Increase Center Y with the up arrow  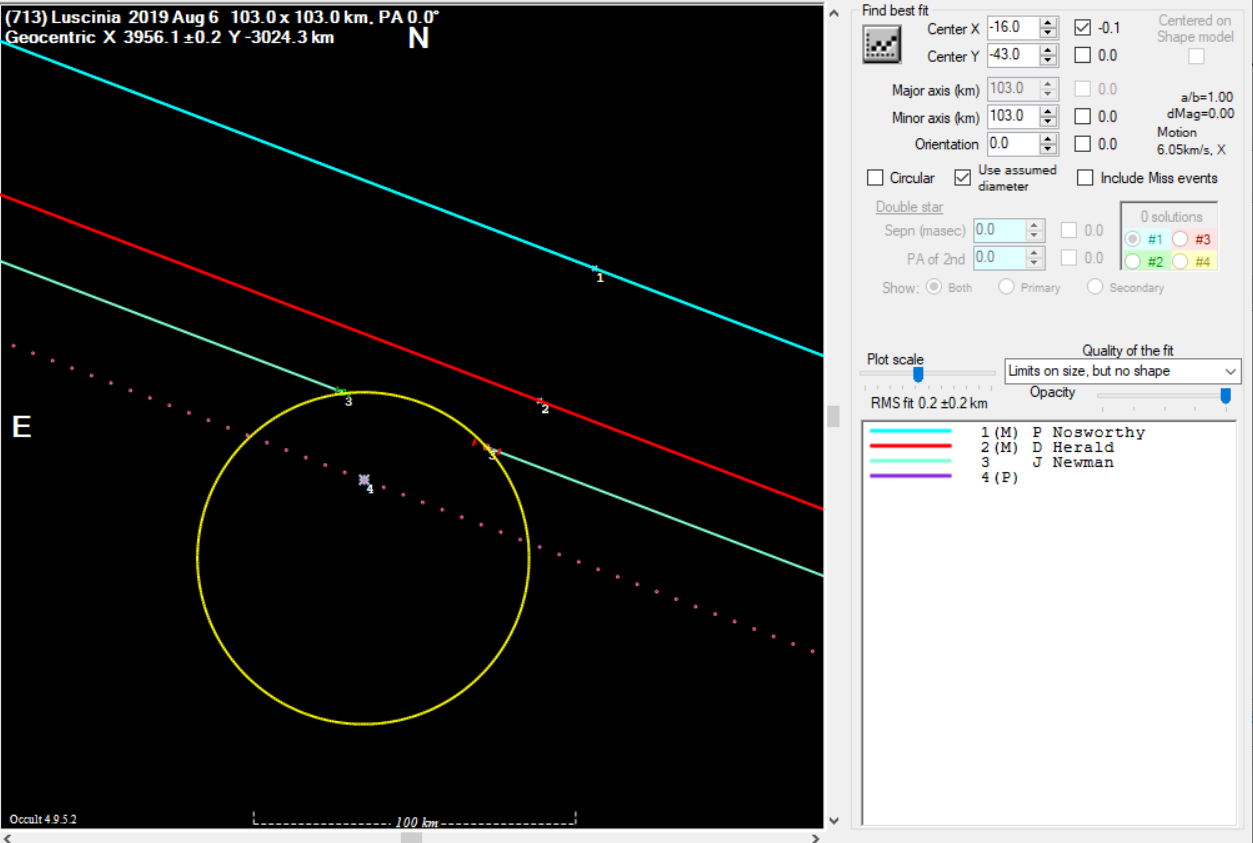click(x=1048, y=50)
